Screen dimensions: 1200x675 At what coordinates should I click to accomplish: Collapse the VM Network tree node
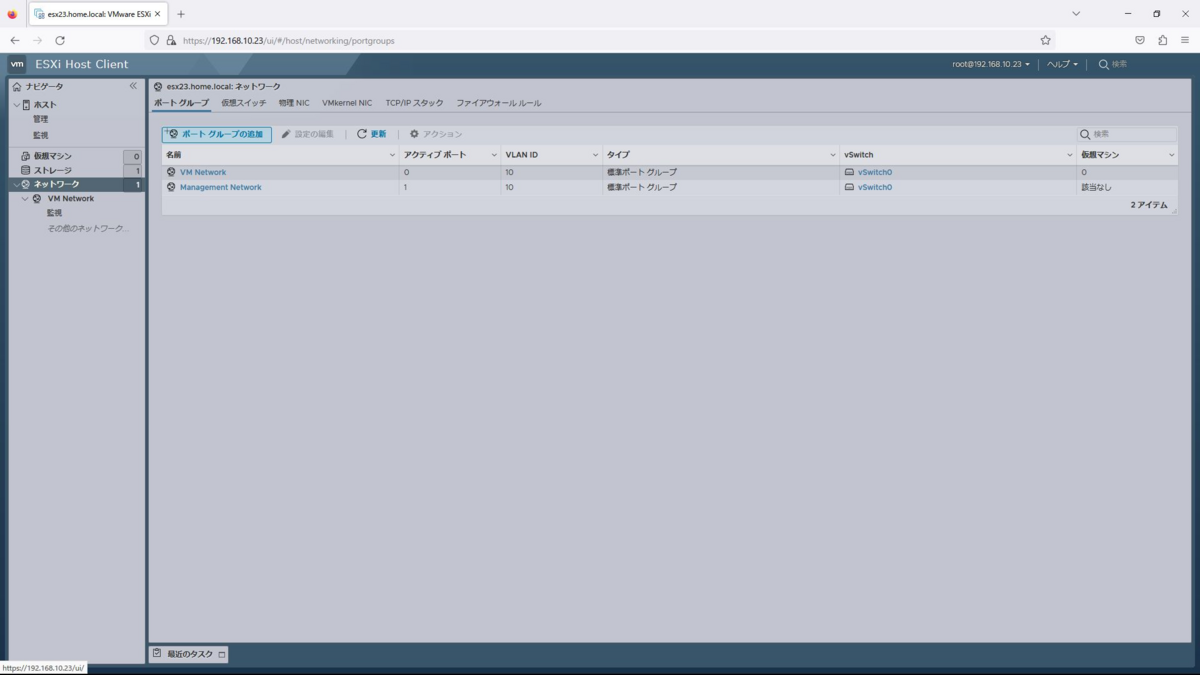26,199
